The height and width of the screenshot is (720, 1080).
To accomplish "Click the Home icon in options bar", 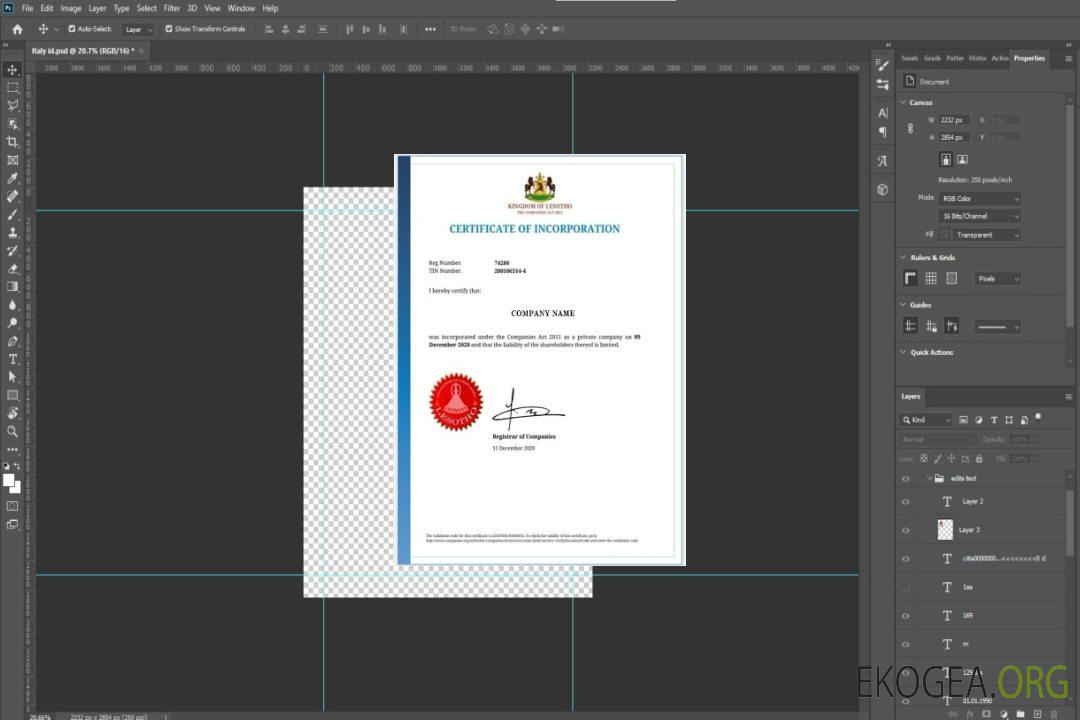I will 17,29.
